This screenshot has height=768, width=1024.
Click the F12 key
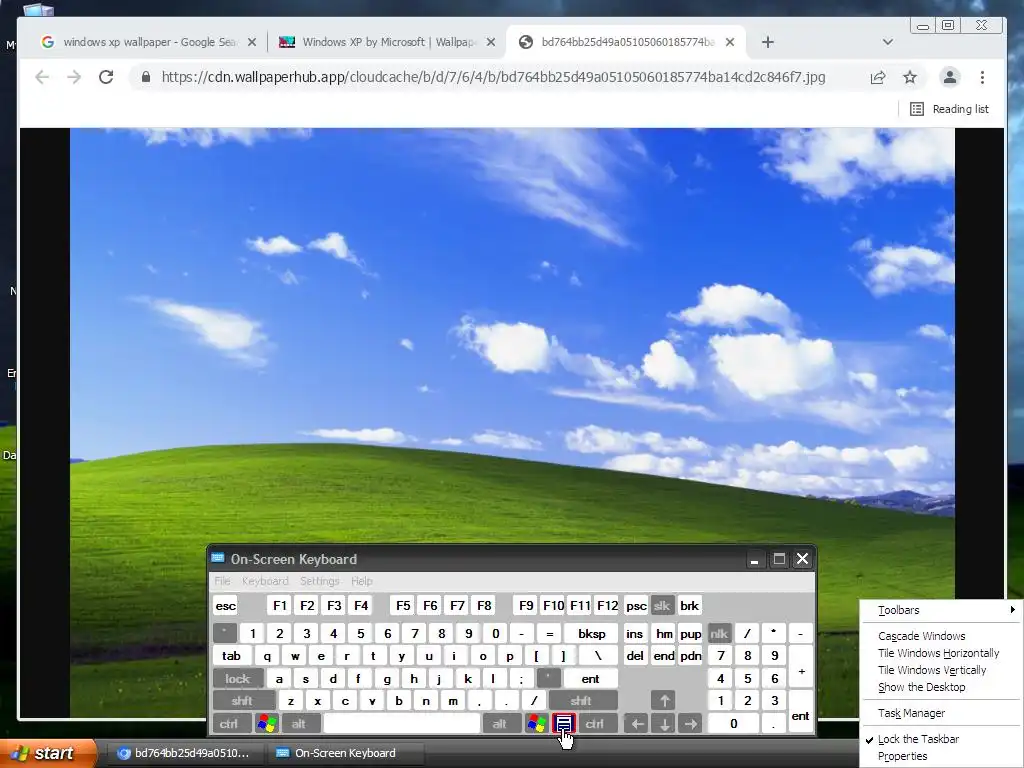[x=607, y=605]
